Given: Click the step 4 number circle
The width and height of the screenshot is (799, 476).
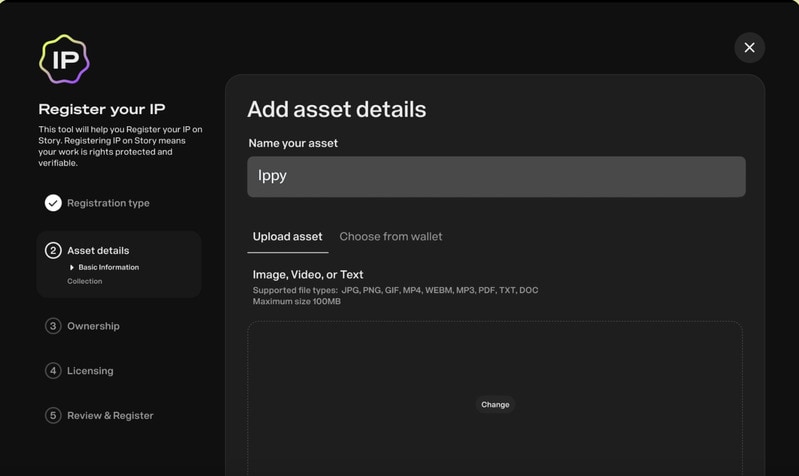Looking at the screenshot, I should tap(53, 371).
